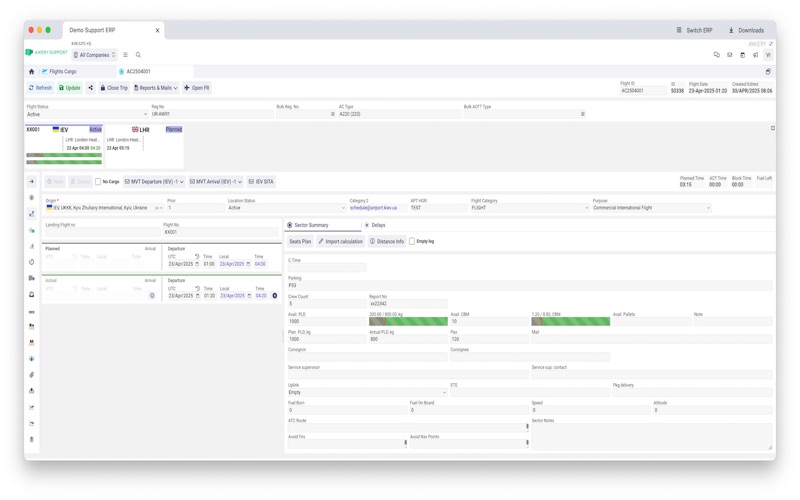Open the MVT Departure (IEV) dropdown
This screenshot has width=800, height=500.
(x=154, y=182)
